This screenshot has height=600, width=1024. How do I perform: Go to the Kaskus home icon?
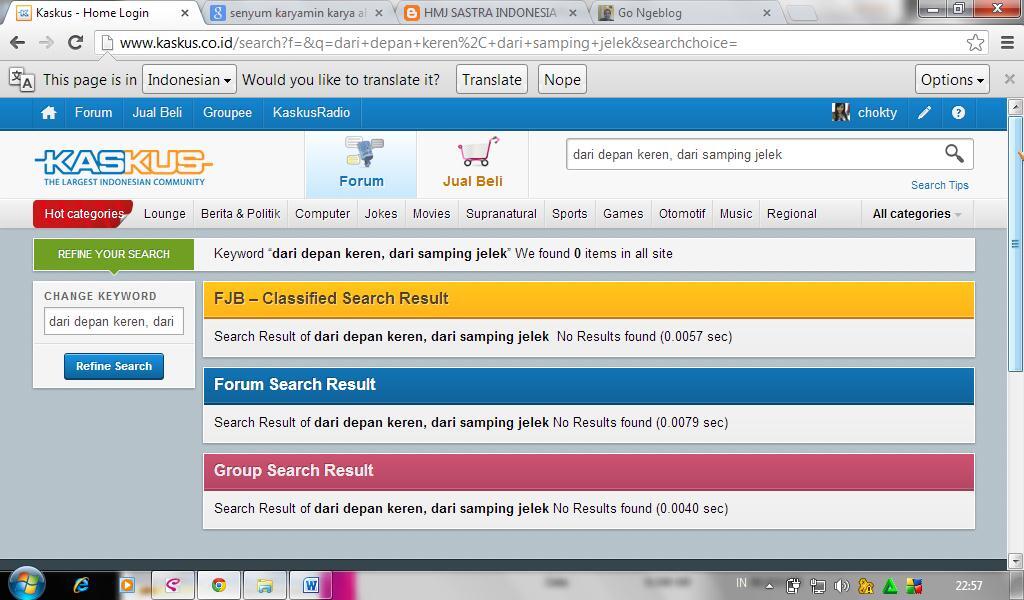[49, 113]
